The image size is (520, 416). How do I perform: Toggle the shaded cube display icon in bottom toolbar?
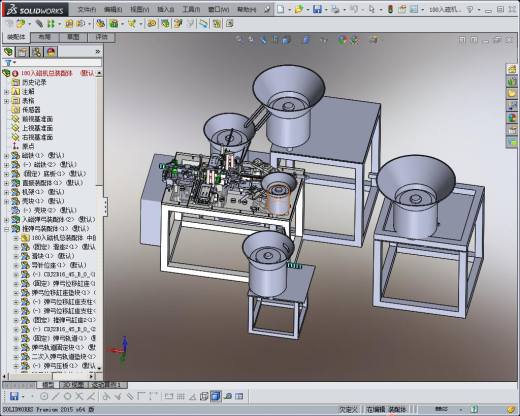216,396
